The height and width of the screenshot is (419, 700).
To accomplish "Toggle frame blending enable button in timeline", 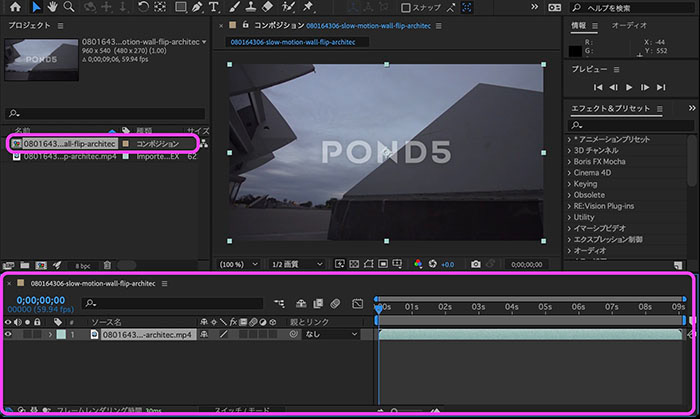I will (318, 304).
